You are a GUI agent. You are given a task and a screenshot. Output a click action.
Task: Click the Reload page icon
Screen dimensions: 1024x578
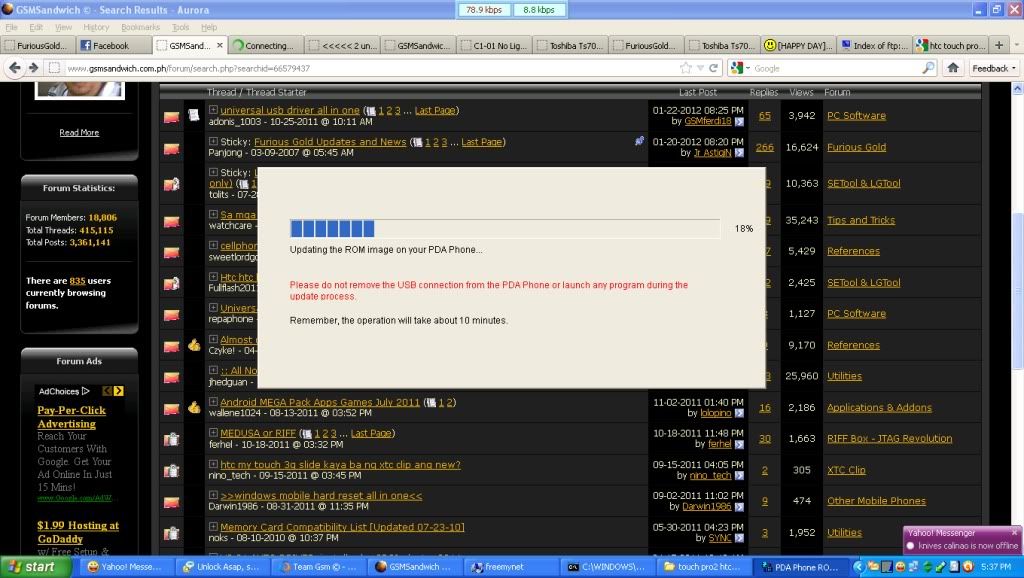pos(713,68)
